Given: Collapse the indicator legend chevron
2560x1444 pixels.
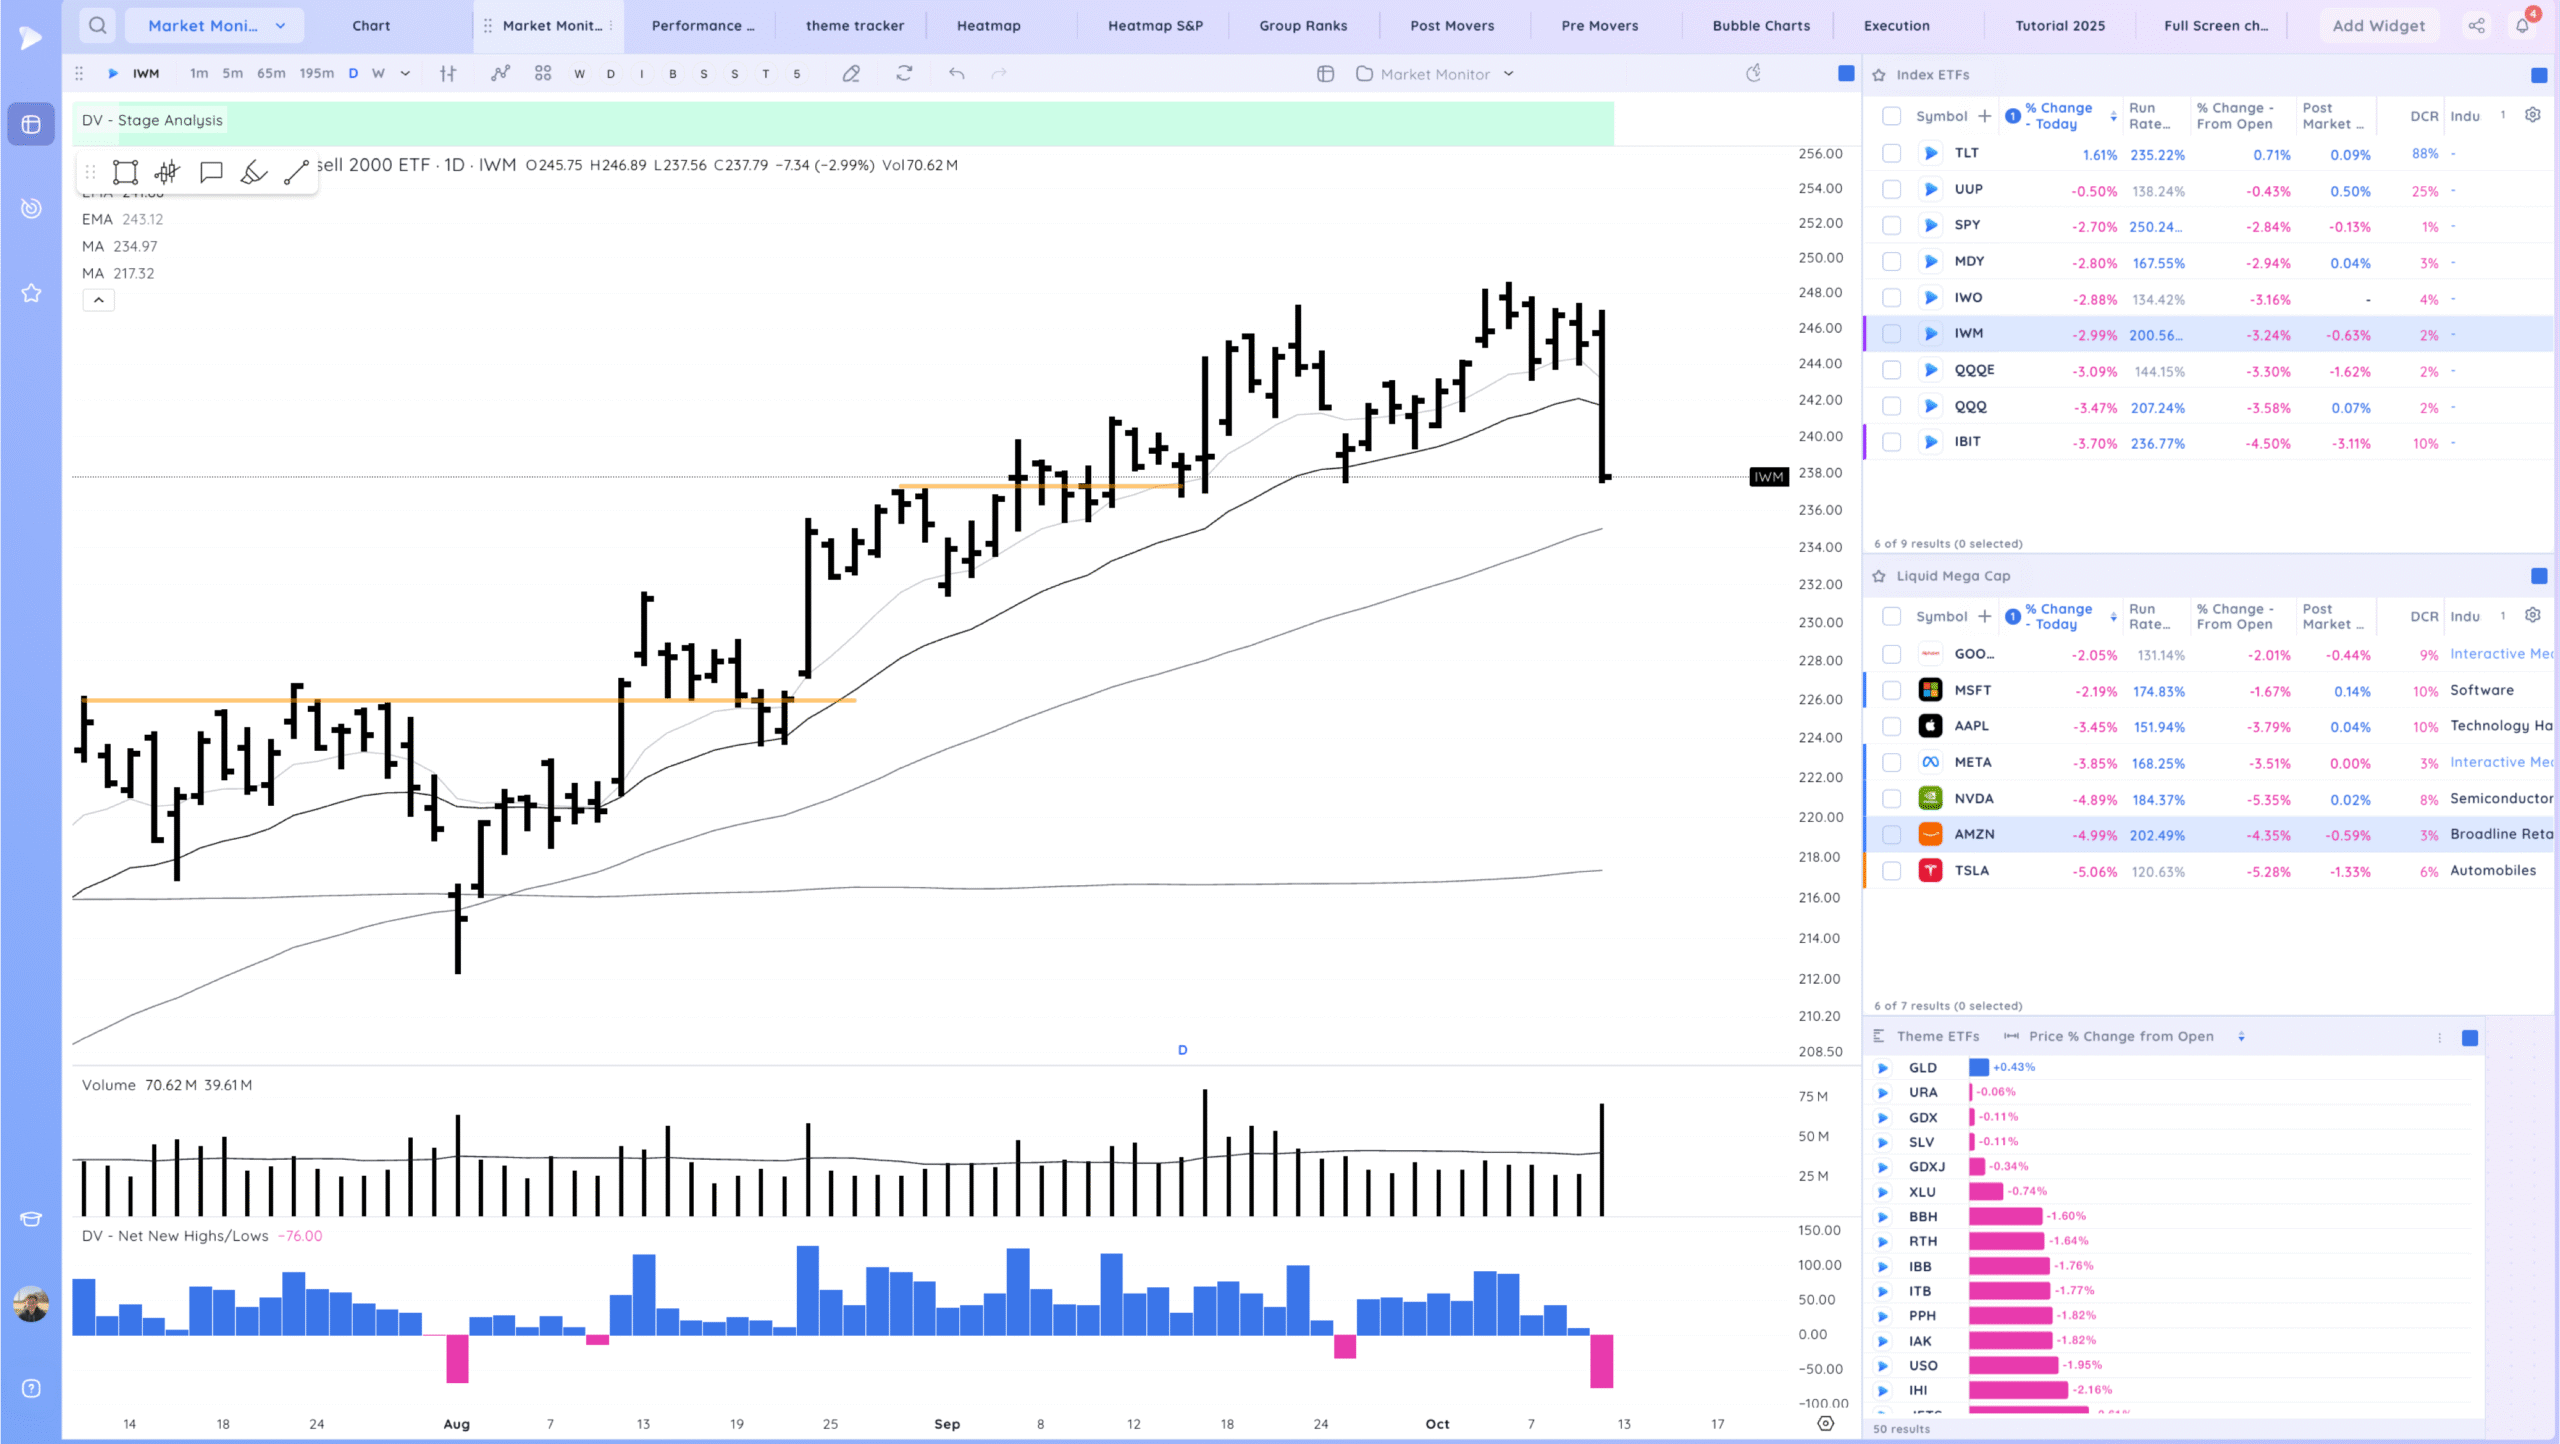Looking at the screenshot, I should tap(98, 300).
